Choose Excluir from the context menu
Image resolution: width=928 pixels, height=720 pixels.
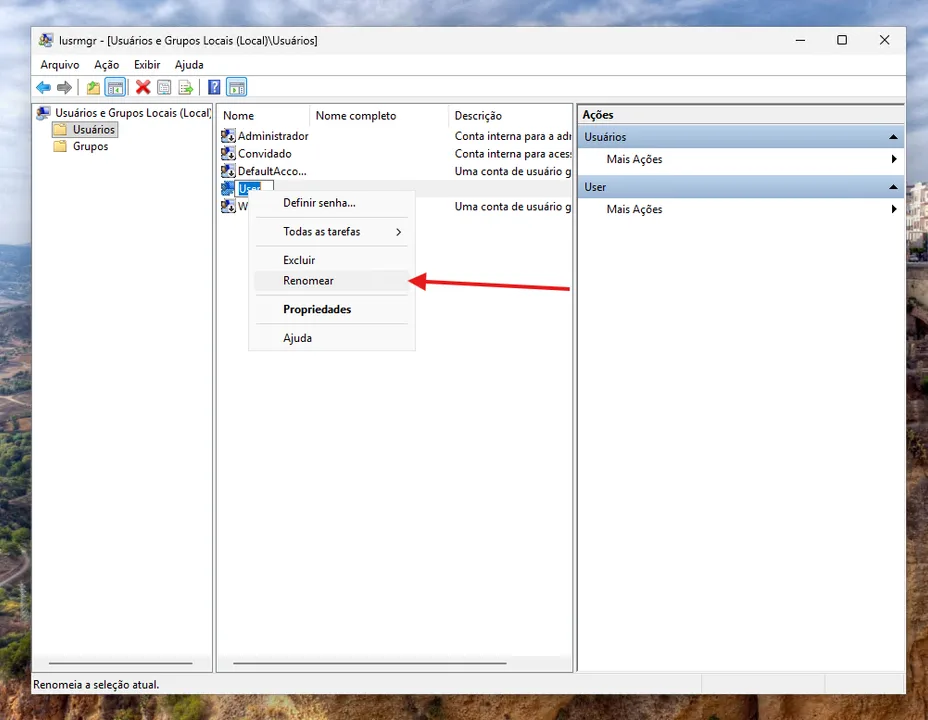pyautogui.click(x=331, y=260)
